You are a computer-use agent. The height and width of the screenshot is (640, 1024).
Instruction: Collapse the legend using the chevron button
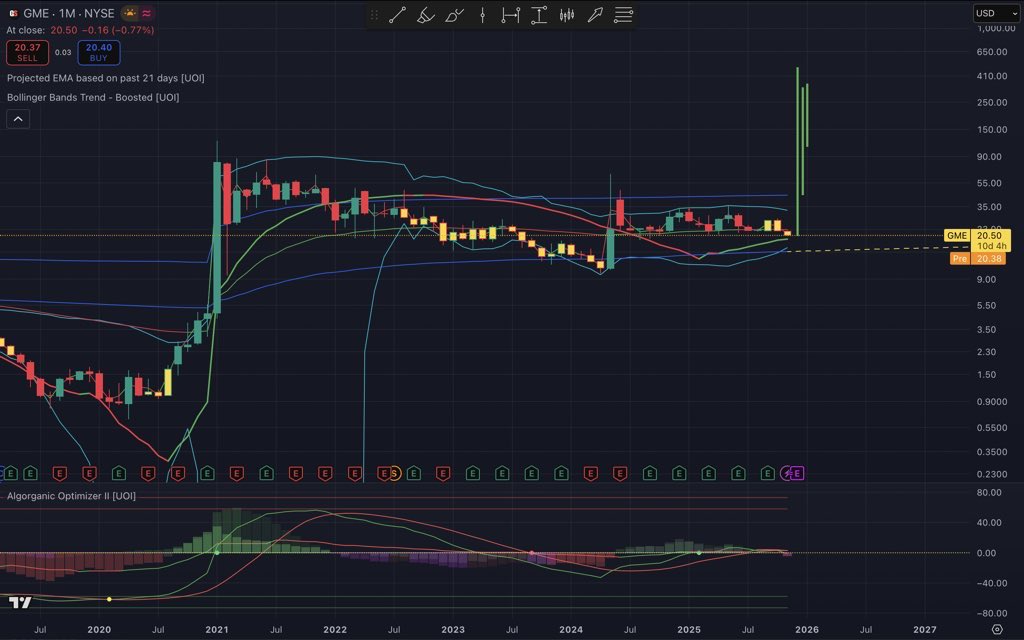coord(17,118)
